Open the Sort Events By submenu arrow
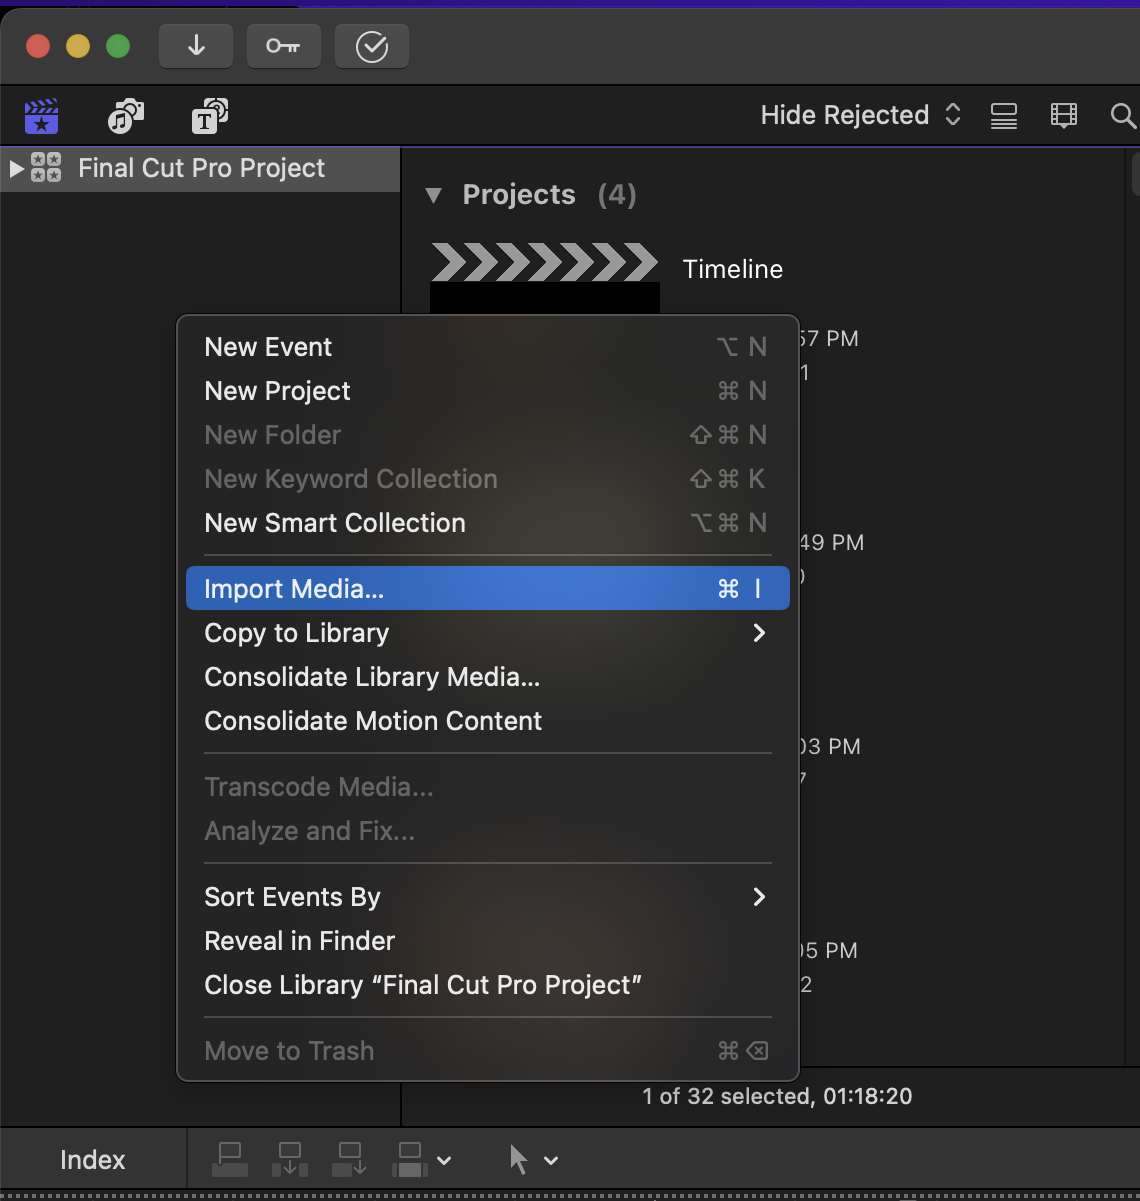This screenshot has height=1201, width=1140. (x=759, y=897)
